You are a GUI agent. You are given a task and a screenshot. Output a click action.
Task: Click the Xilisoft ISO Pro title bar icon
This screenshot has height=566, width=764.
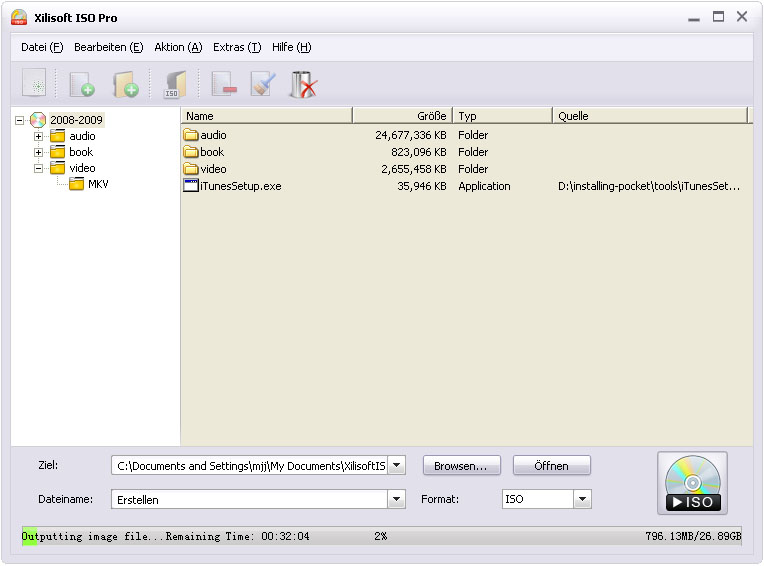19,18
